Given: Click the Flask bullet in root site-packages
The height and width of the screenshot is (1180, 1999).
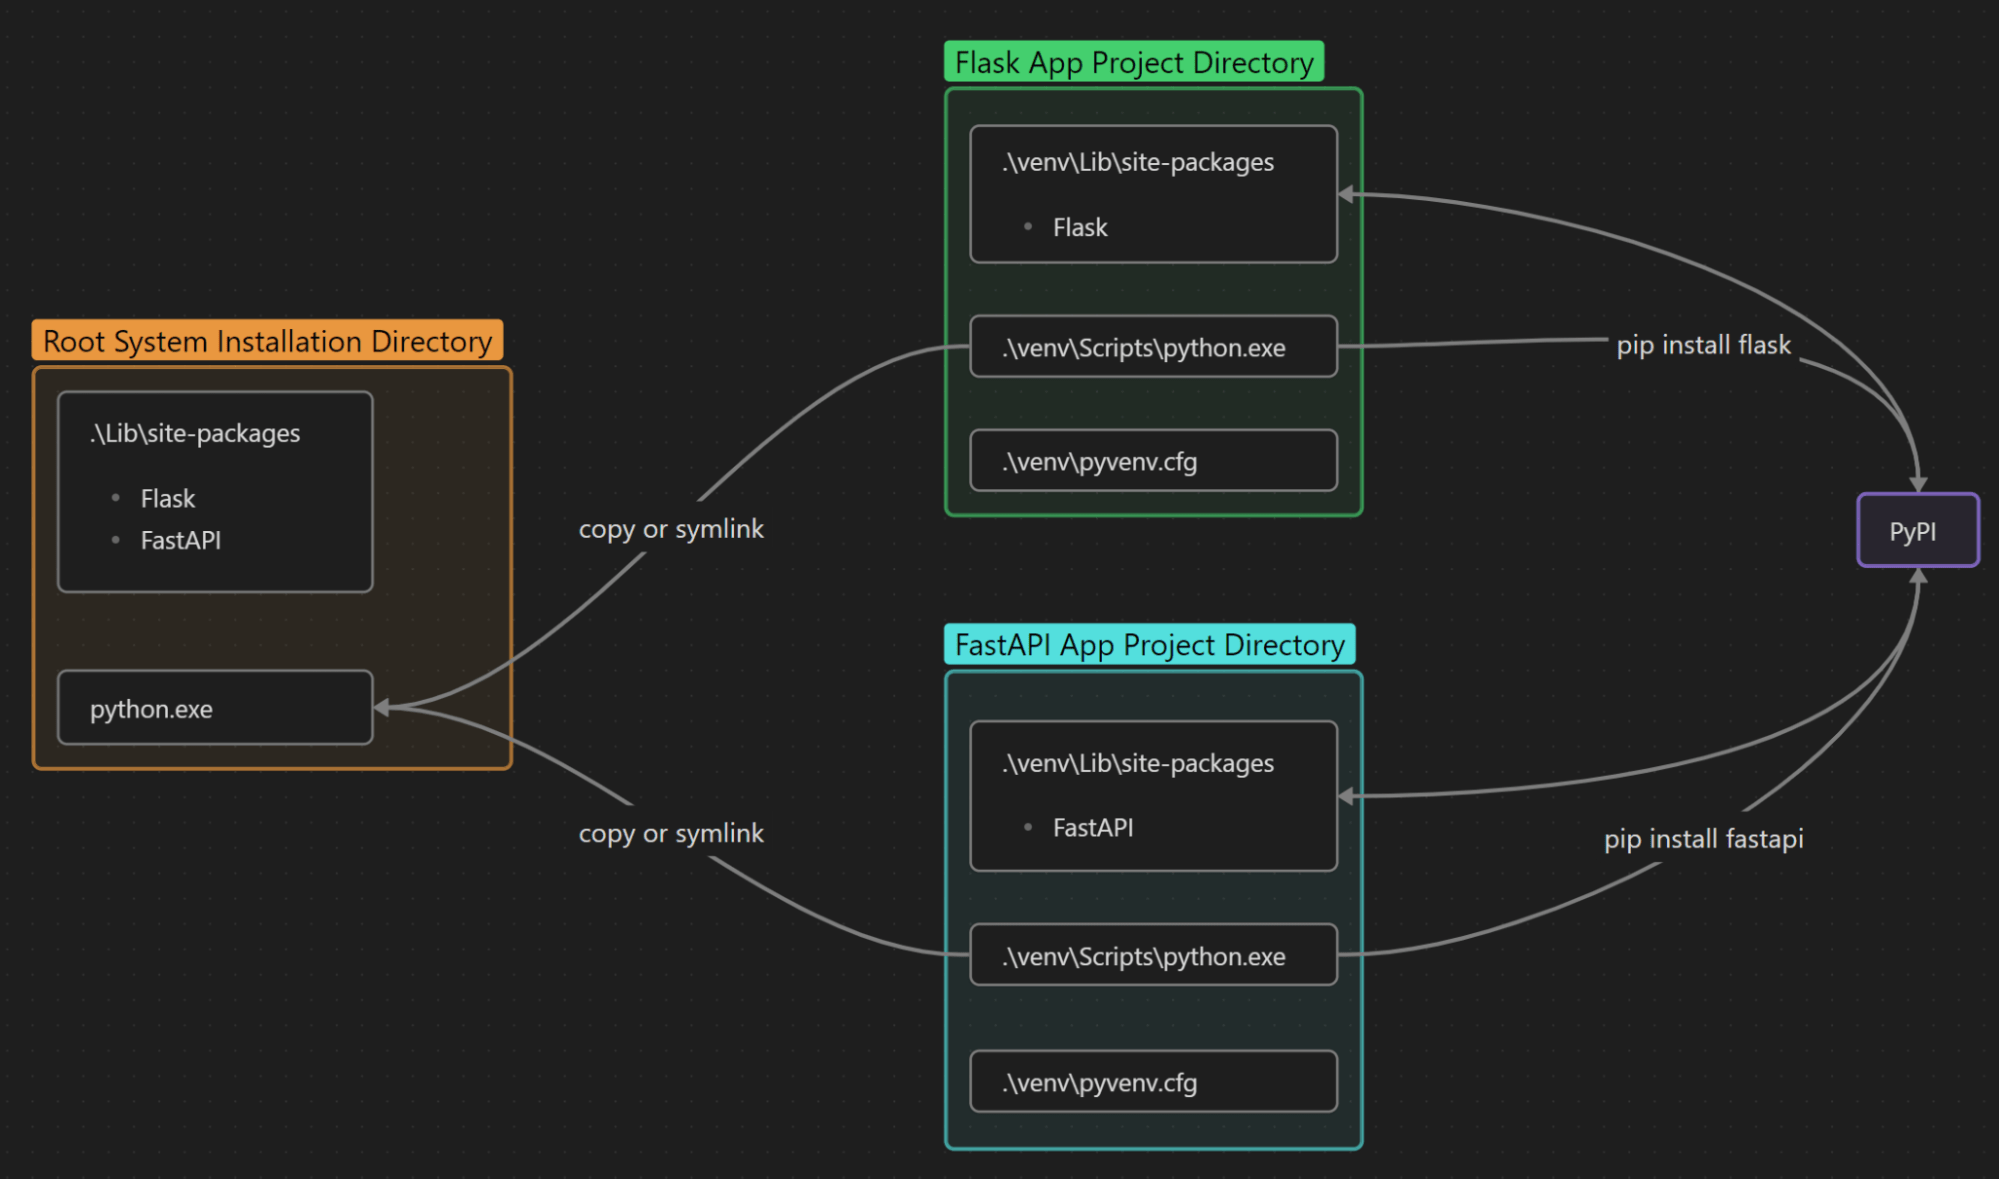Looking at the screenshot, I should 167,498.
